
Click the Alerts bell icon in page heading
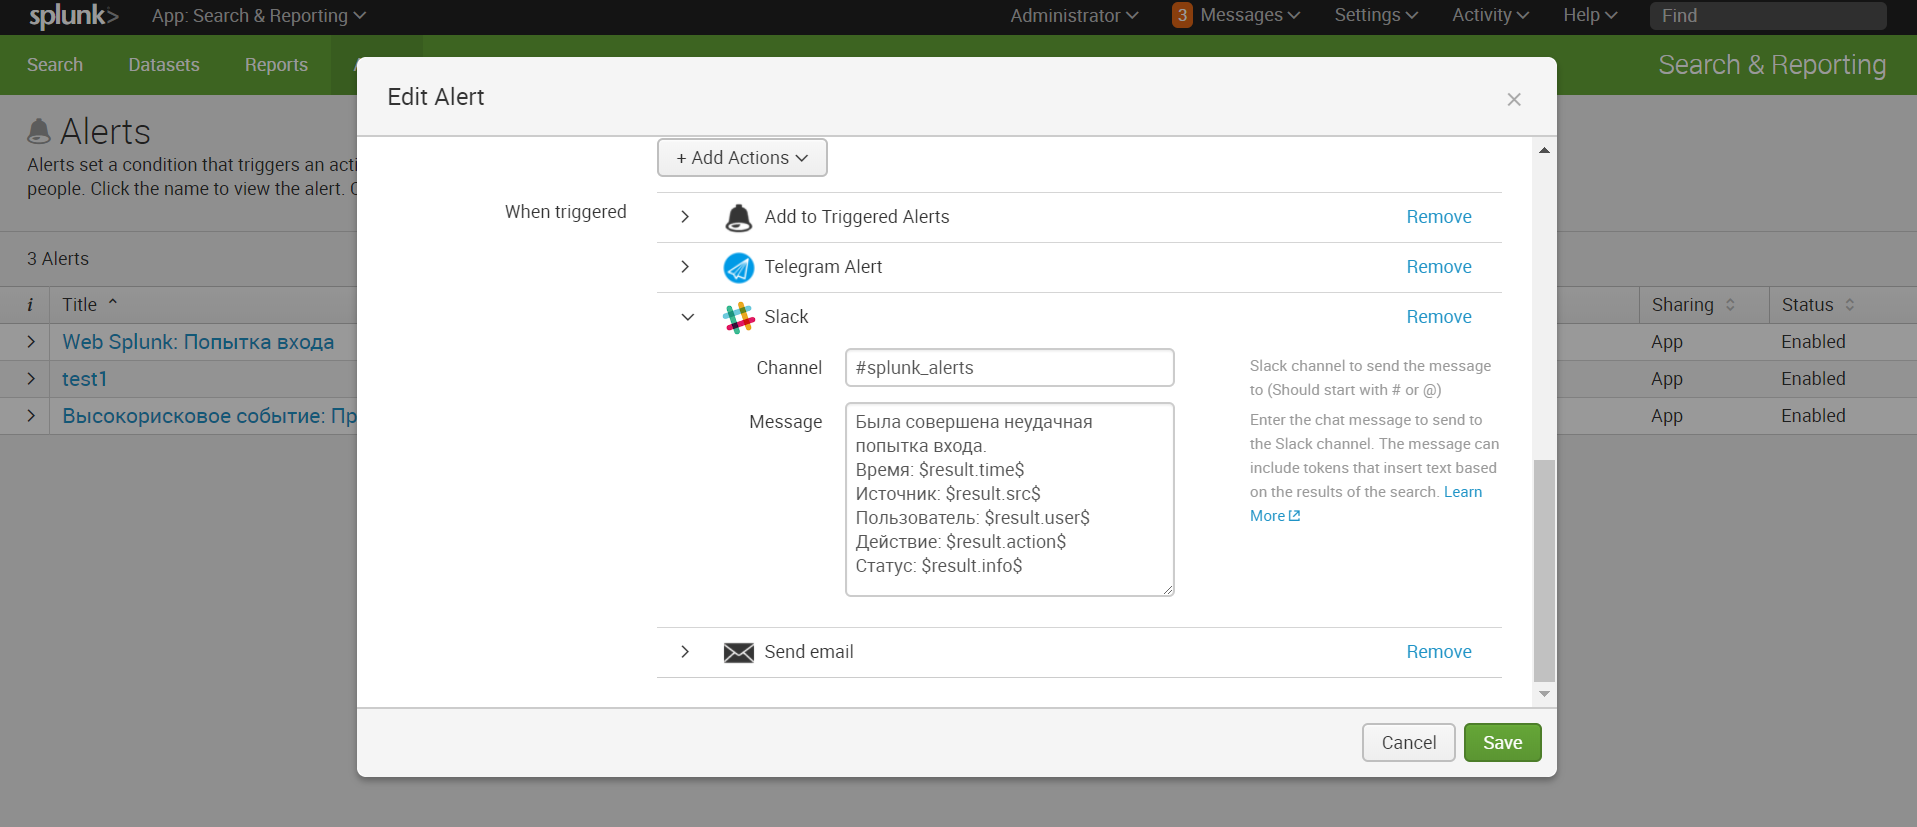[39, 131]
